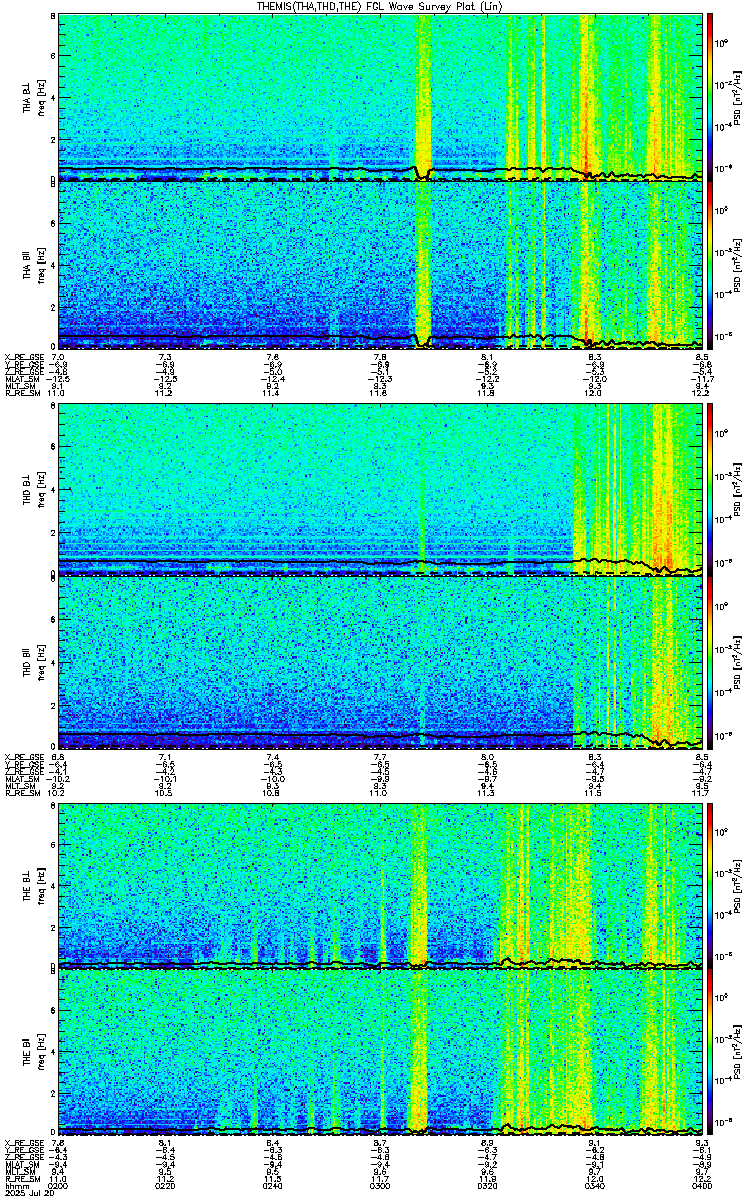Click the color bar beside THD B-parallel panel
Screen dimensions: 750x1200
coord(710,661)
